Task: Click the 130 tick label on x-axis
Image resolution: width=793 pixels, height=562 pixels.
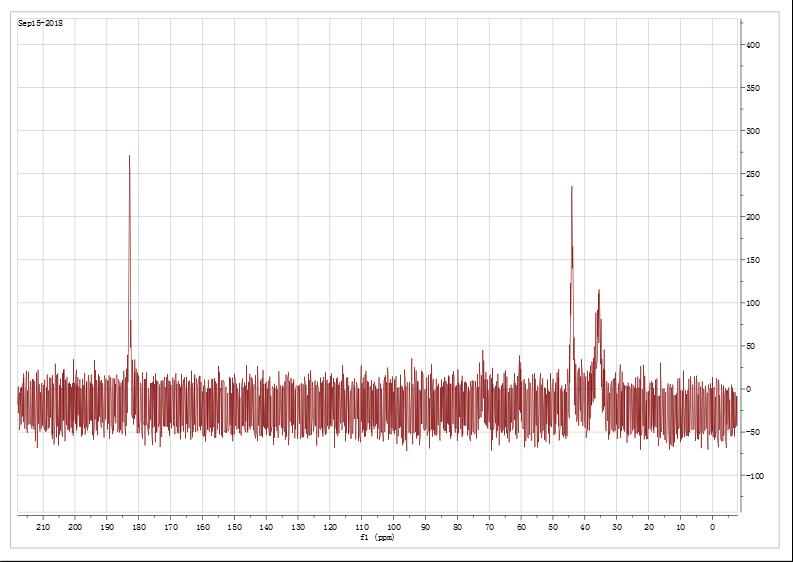Action: pos(298,527)
